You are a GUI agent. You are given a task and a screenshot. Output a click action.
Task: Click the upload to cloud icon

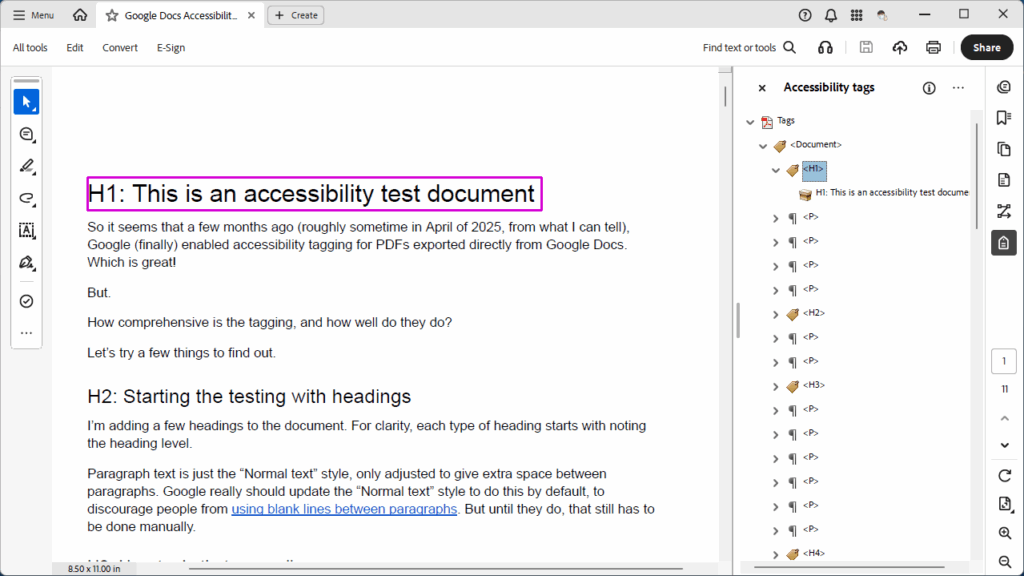900,47
